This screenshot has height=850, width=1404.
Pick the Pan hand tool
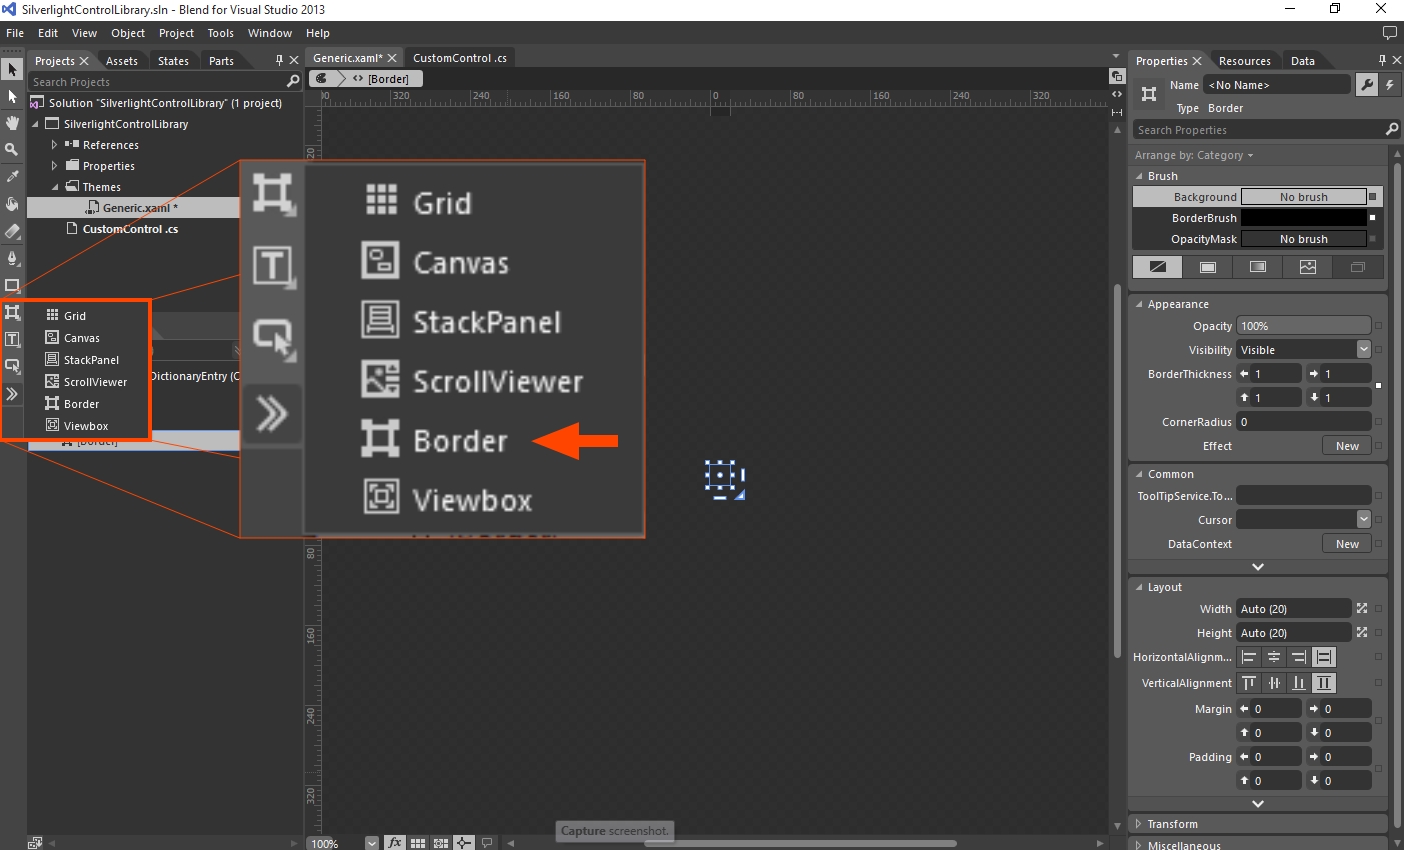click(x=12, y=123)
